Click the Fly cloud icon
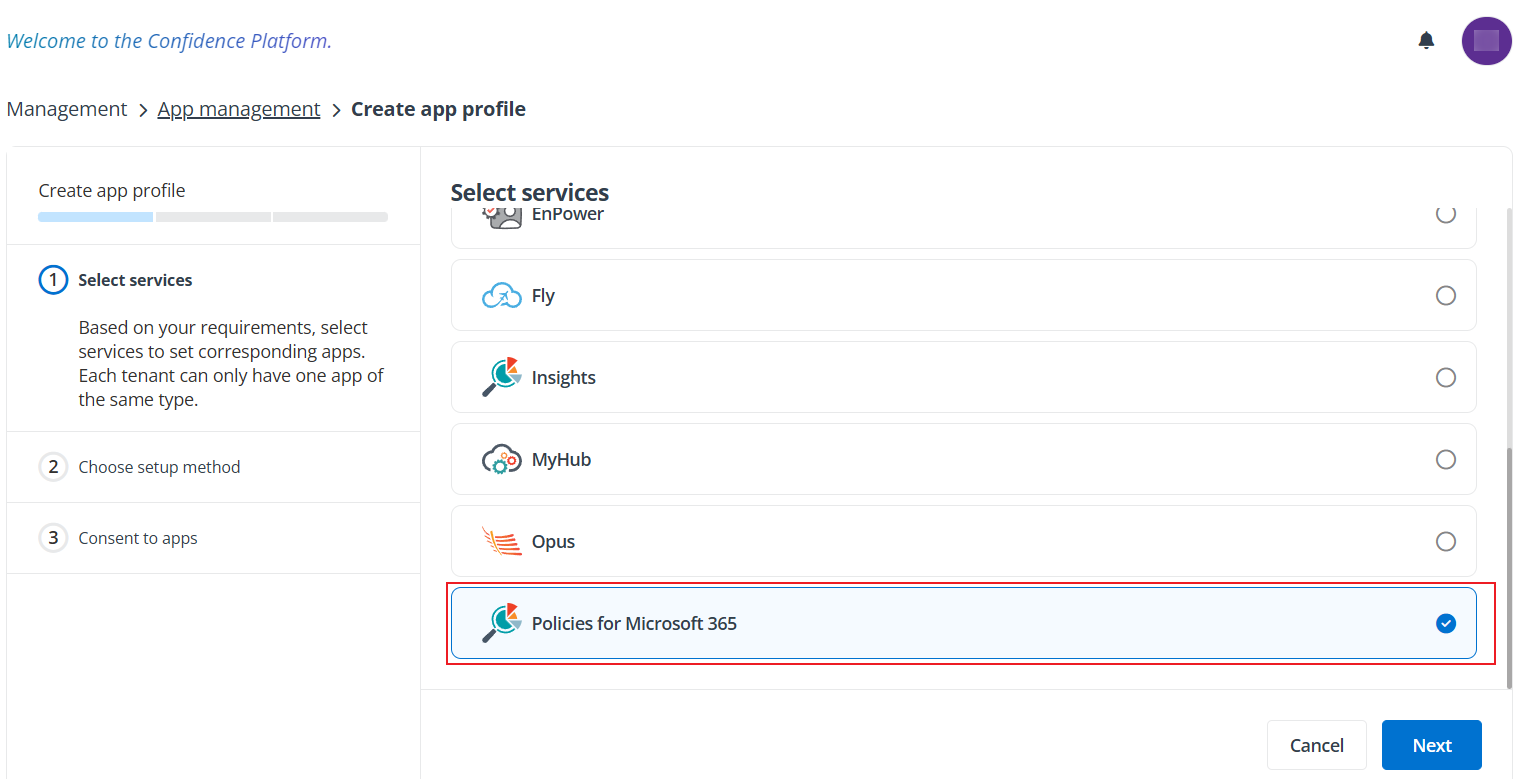This screenshot has width=1529, height=779. [x=501, y=295]
